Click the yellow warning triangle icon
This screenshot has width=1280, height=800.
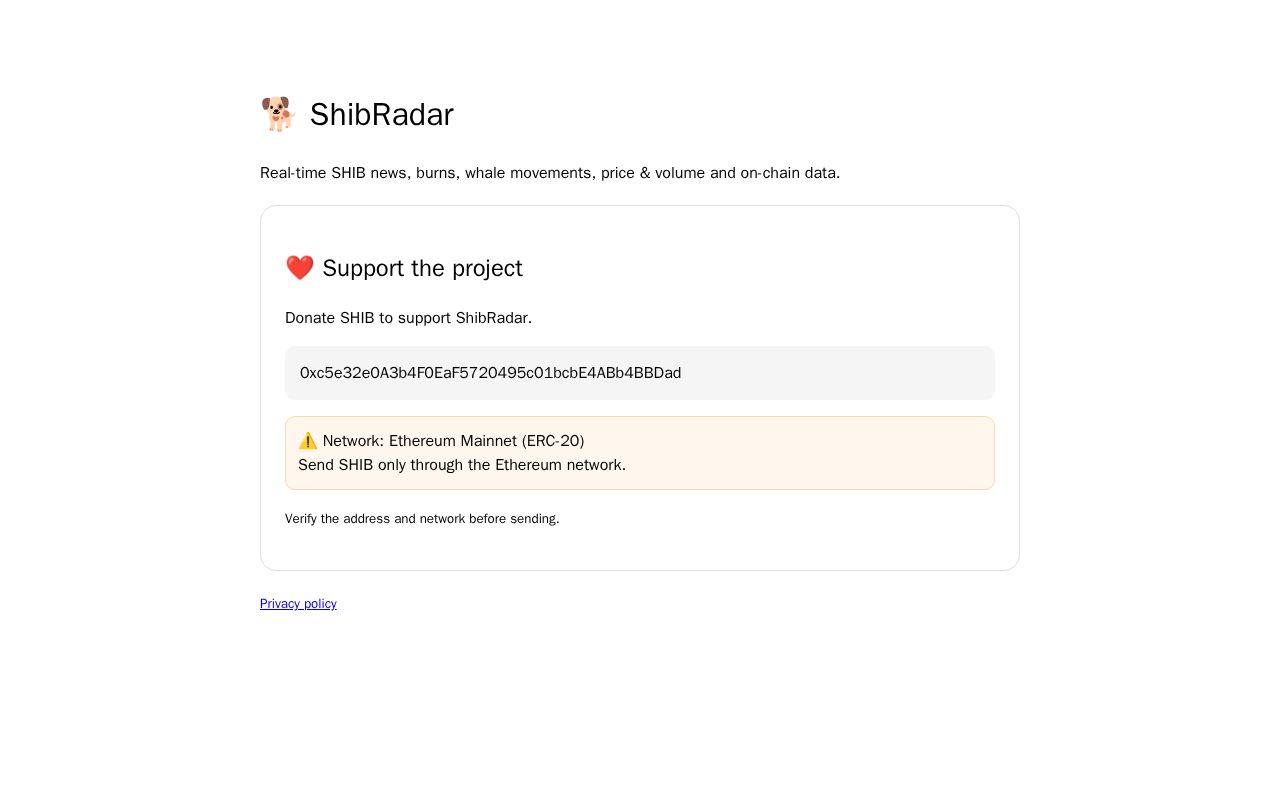(x=308, y=441)
